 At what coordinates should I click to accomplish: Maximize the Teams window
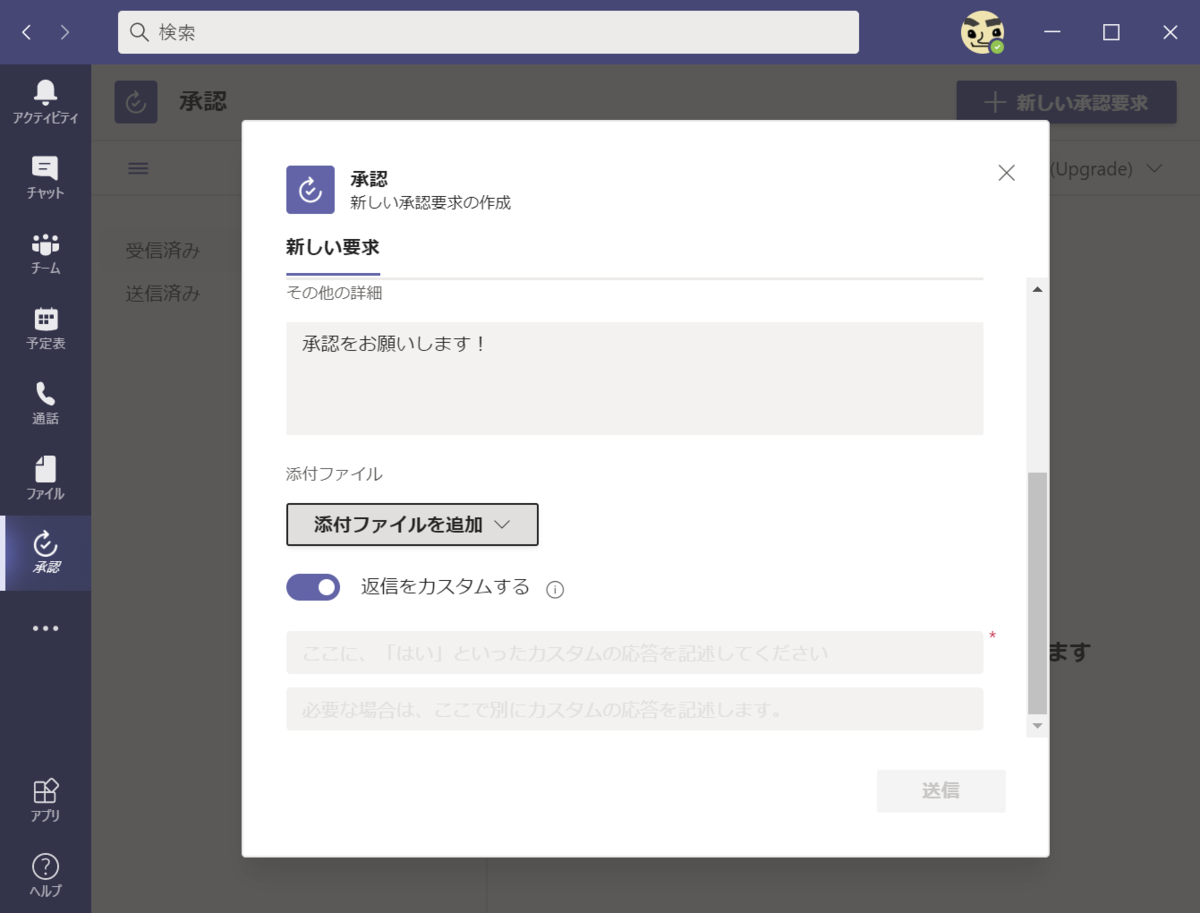coord(1111,32)
